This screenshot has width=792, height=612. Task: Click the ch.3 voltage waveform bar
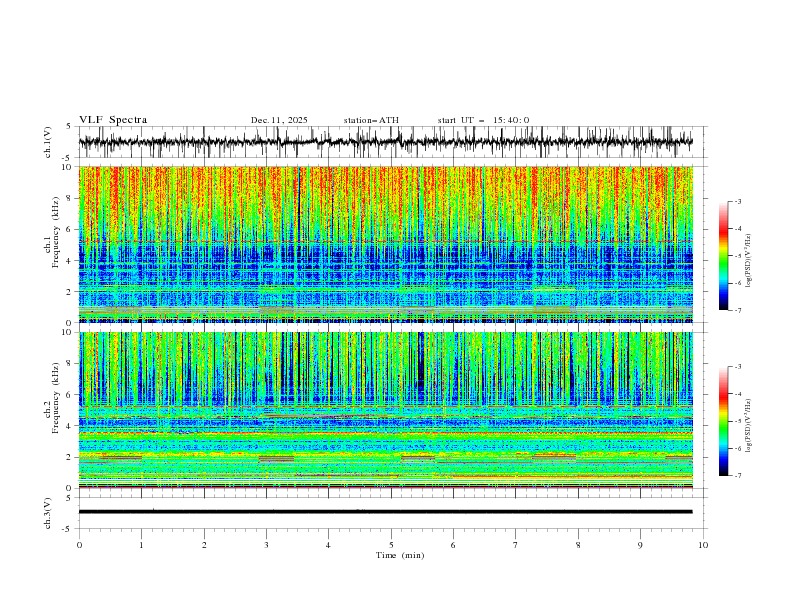(x=386, y=512)
